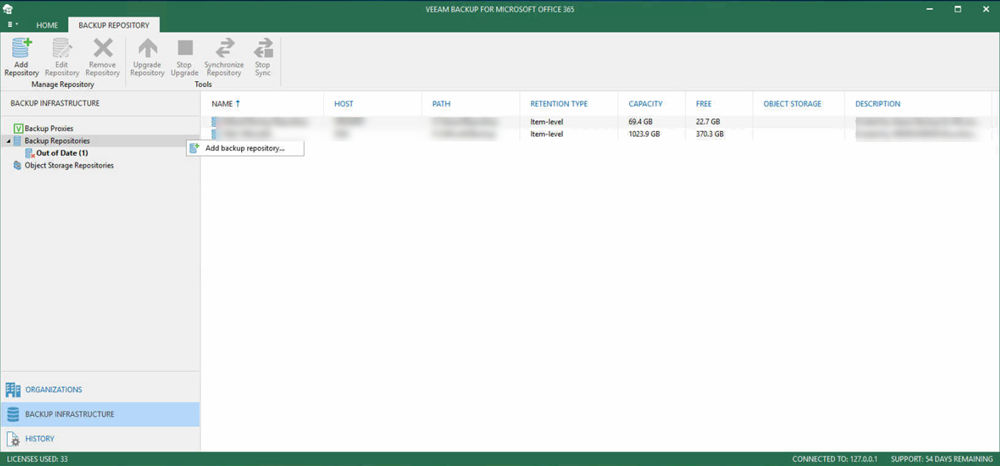Open the BACKUP INFRASTRUCTURE navigation pane
The width and height of the screenshot is (1000, 466).
pos(100,414)
